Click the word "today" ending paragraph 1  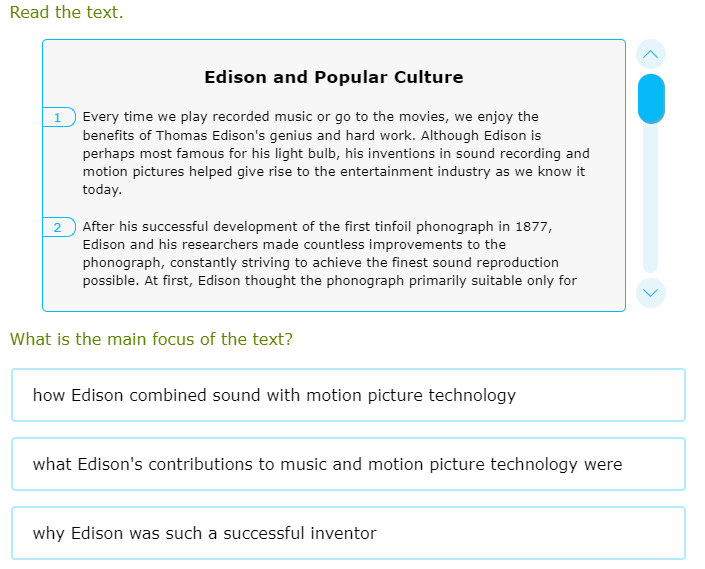100,190
